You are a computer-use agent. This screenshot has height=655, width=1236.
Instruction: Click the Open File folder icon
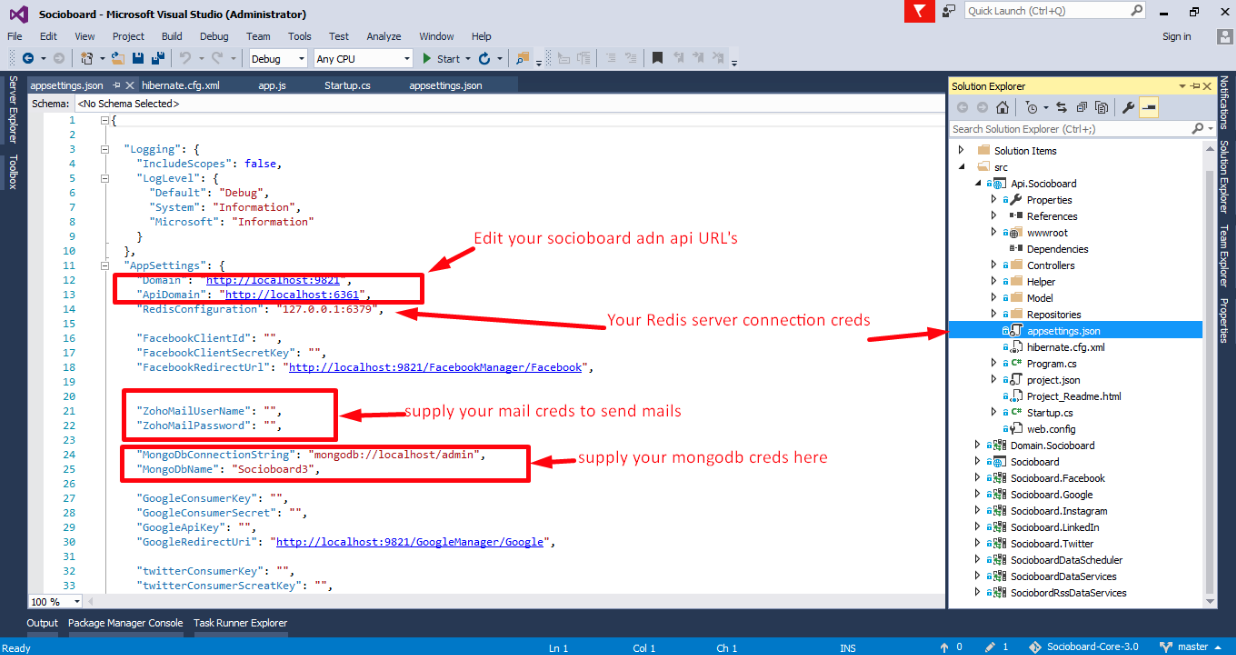118,58
